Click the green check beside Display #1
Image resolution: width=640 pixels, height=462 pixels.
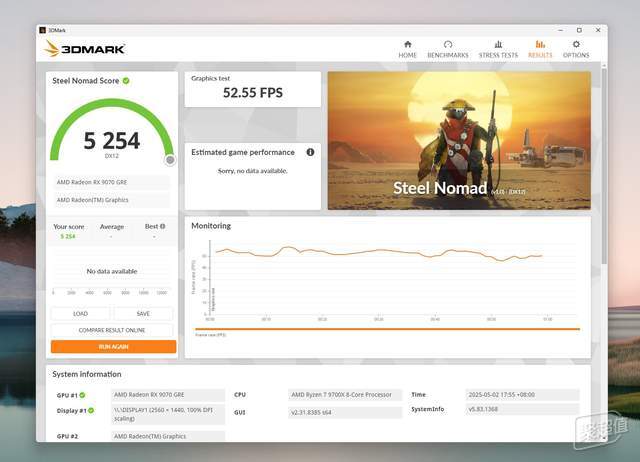point(91,411)
